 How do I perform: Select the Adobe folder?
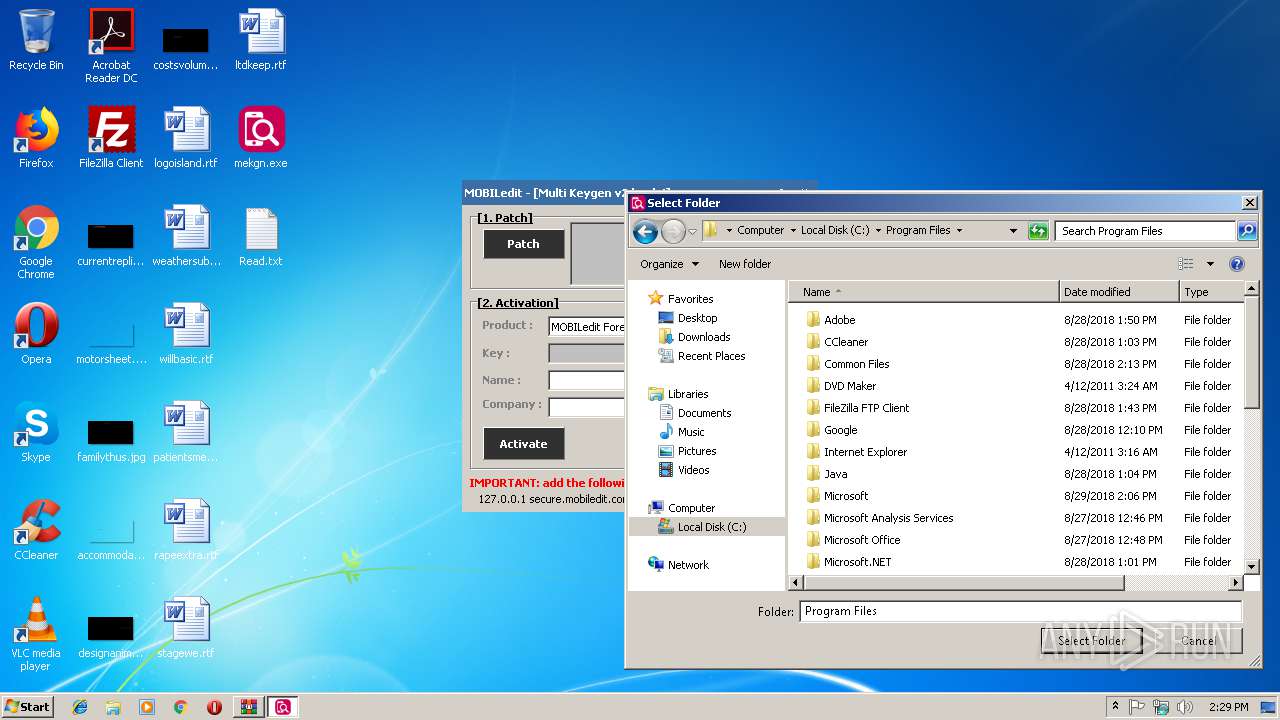839,320
